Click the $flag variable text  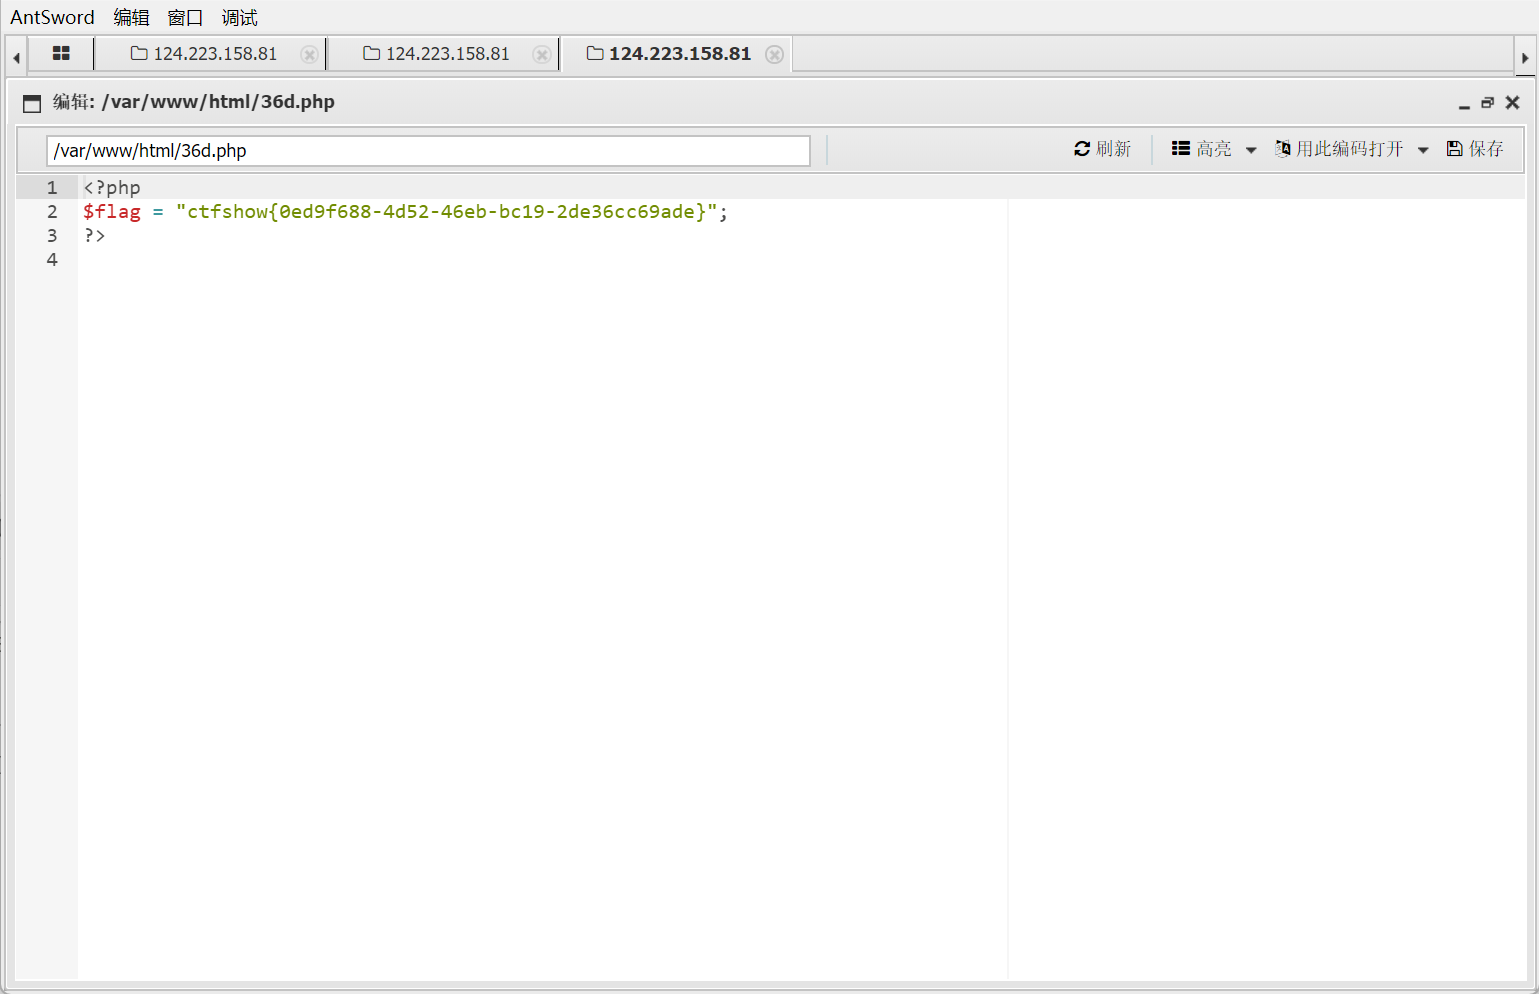point(112,211)
